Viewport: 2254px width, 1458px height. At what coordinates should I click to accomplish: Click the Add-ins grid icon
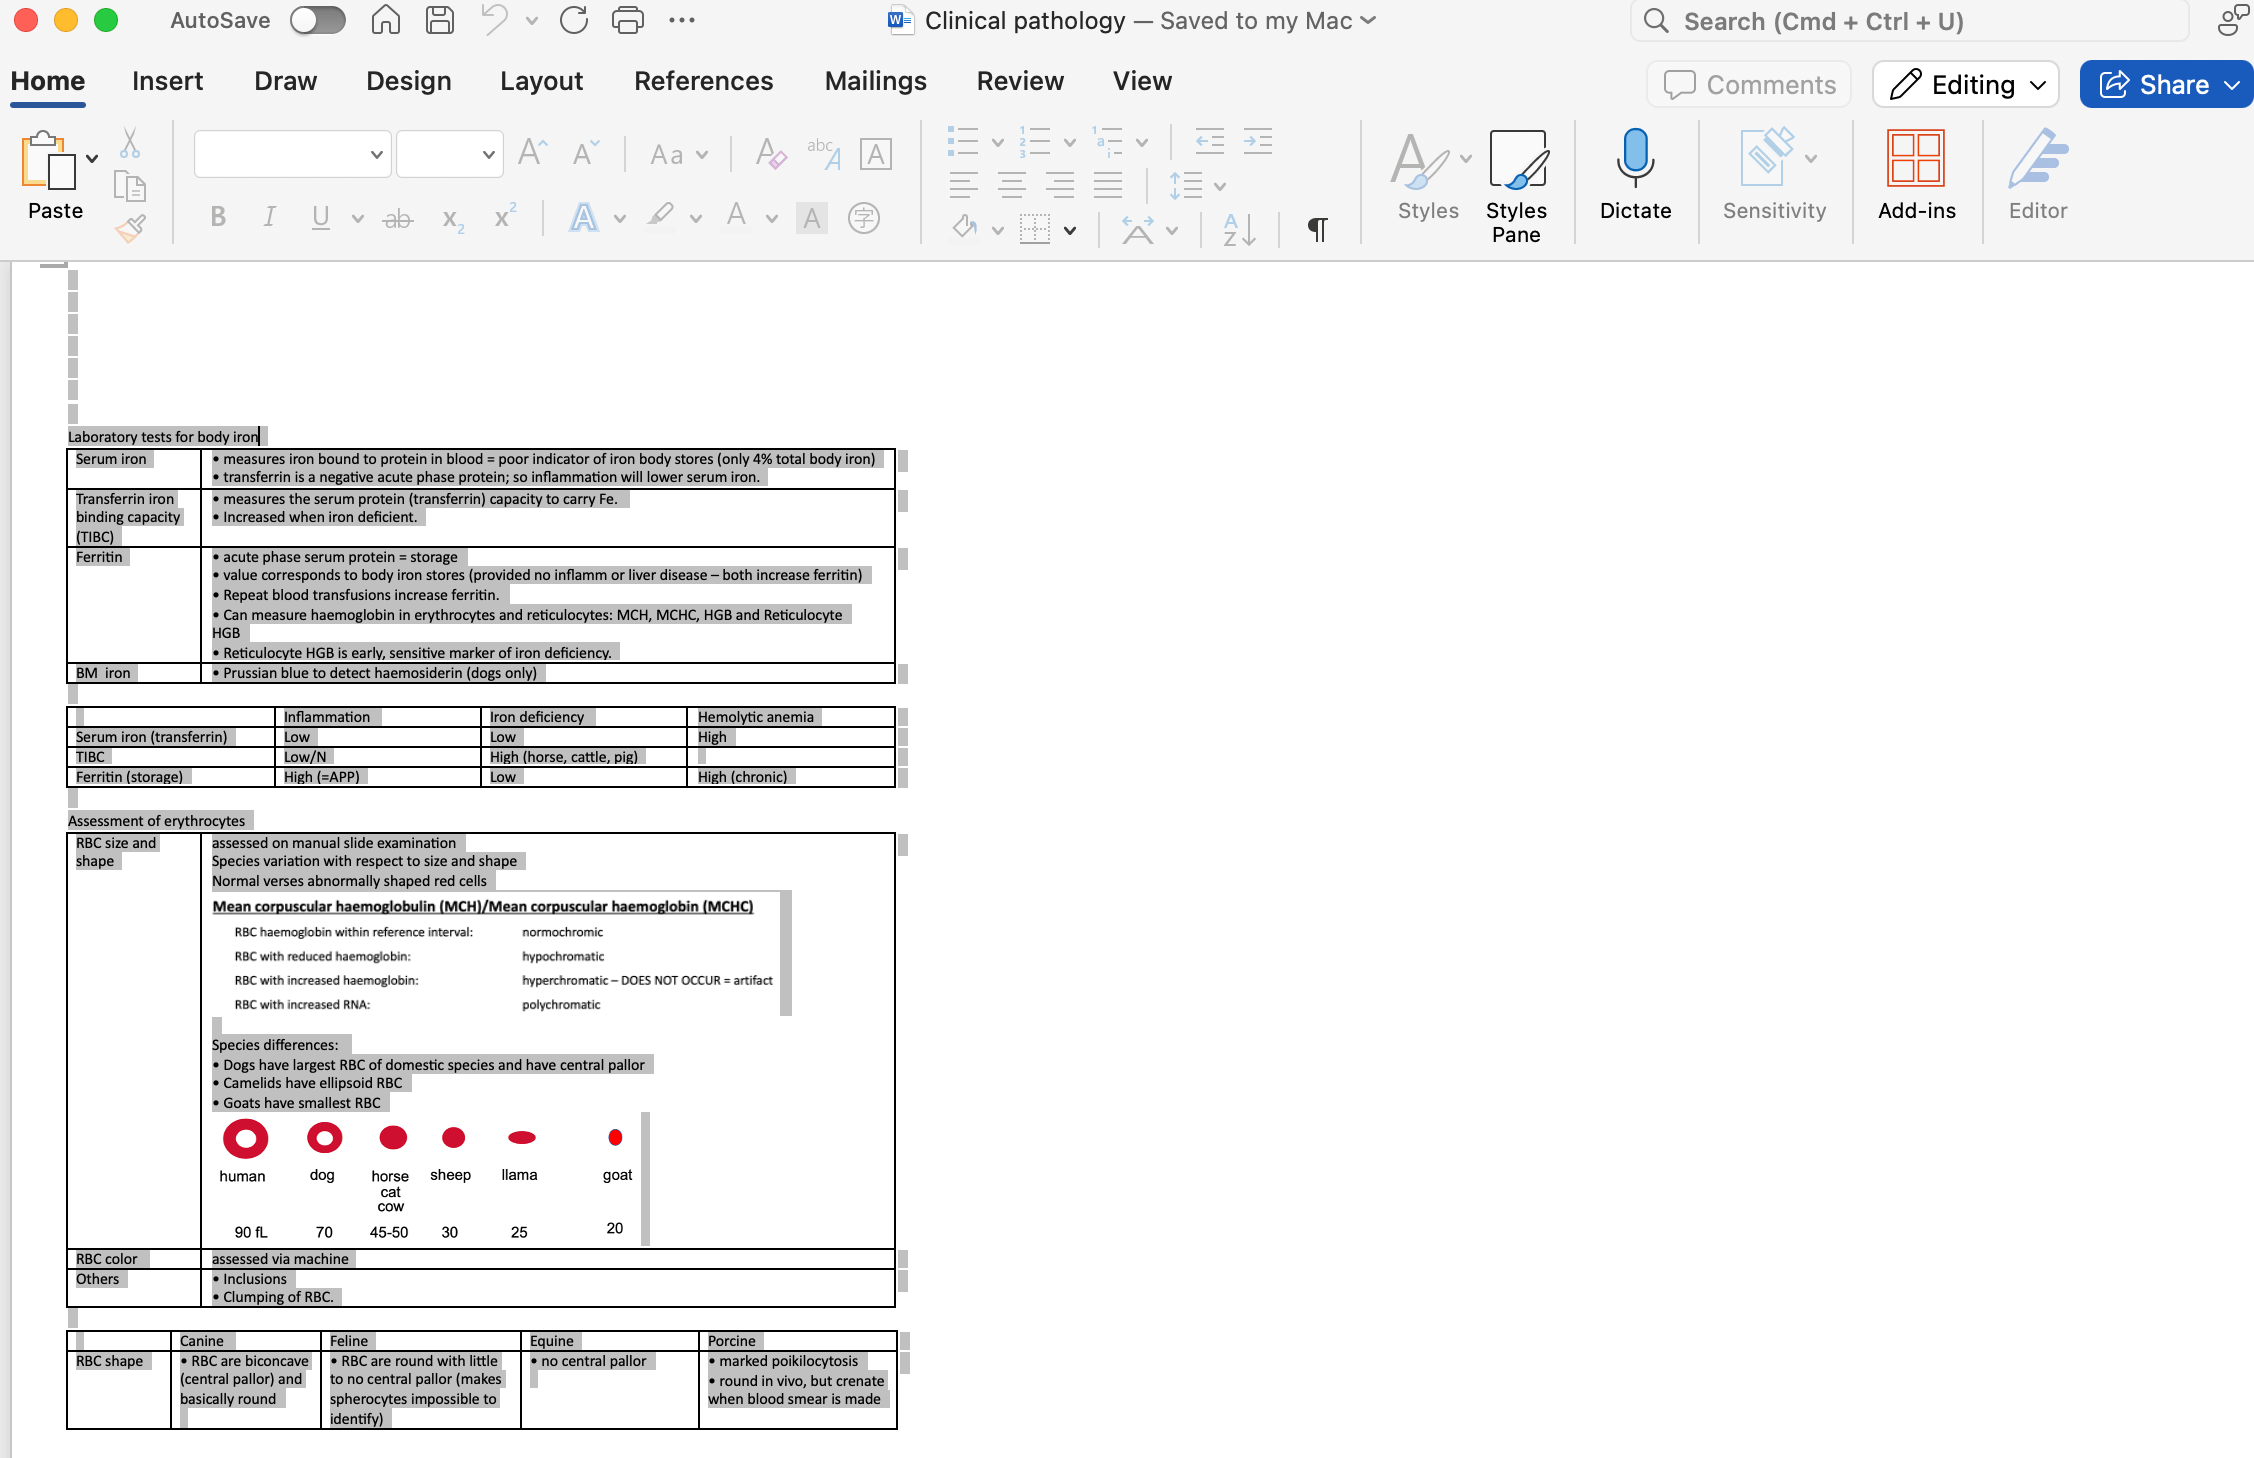click(x=1915, y=158)
